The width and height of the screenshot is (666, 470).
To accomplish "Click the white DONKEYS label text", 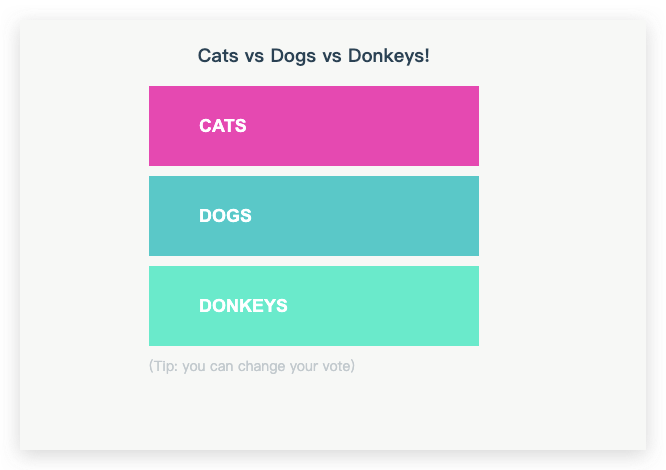I will tap(243, 306).
